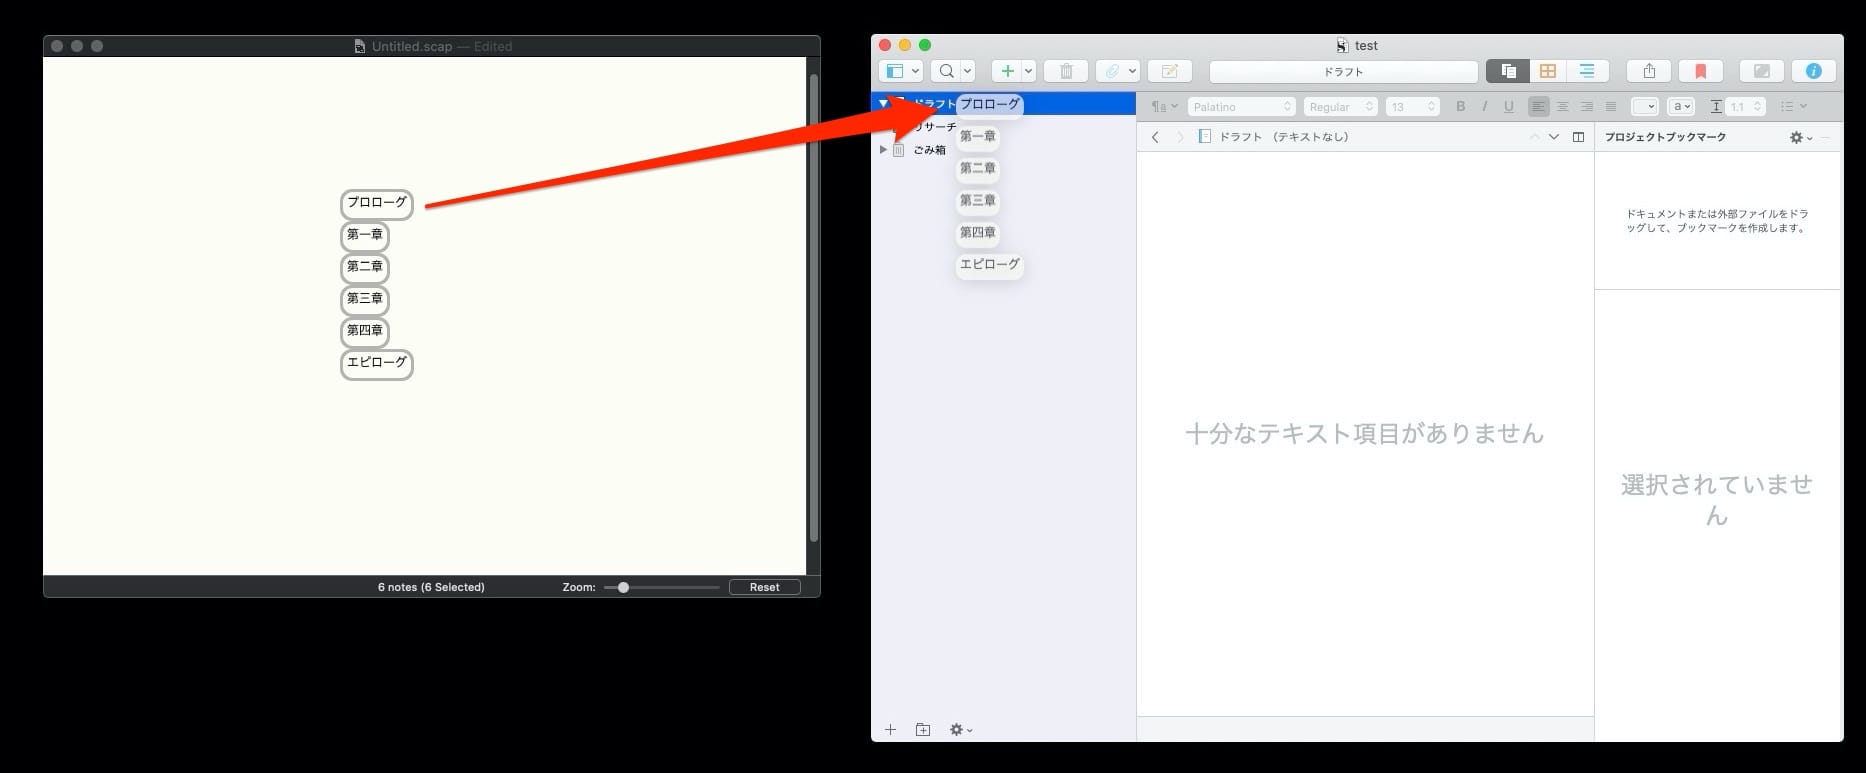Enter Composition mode via toolbar icon

(x=1762, y=71)
